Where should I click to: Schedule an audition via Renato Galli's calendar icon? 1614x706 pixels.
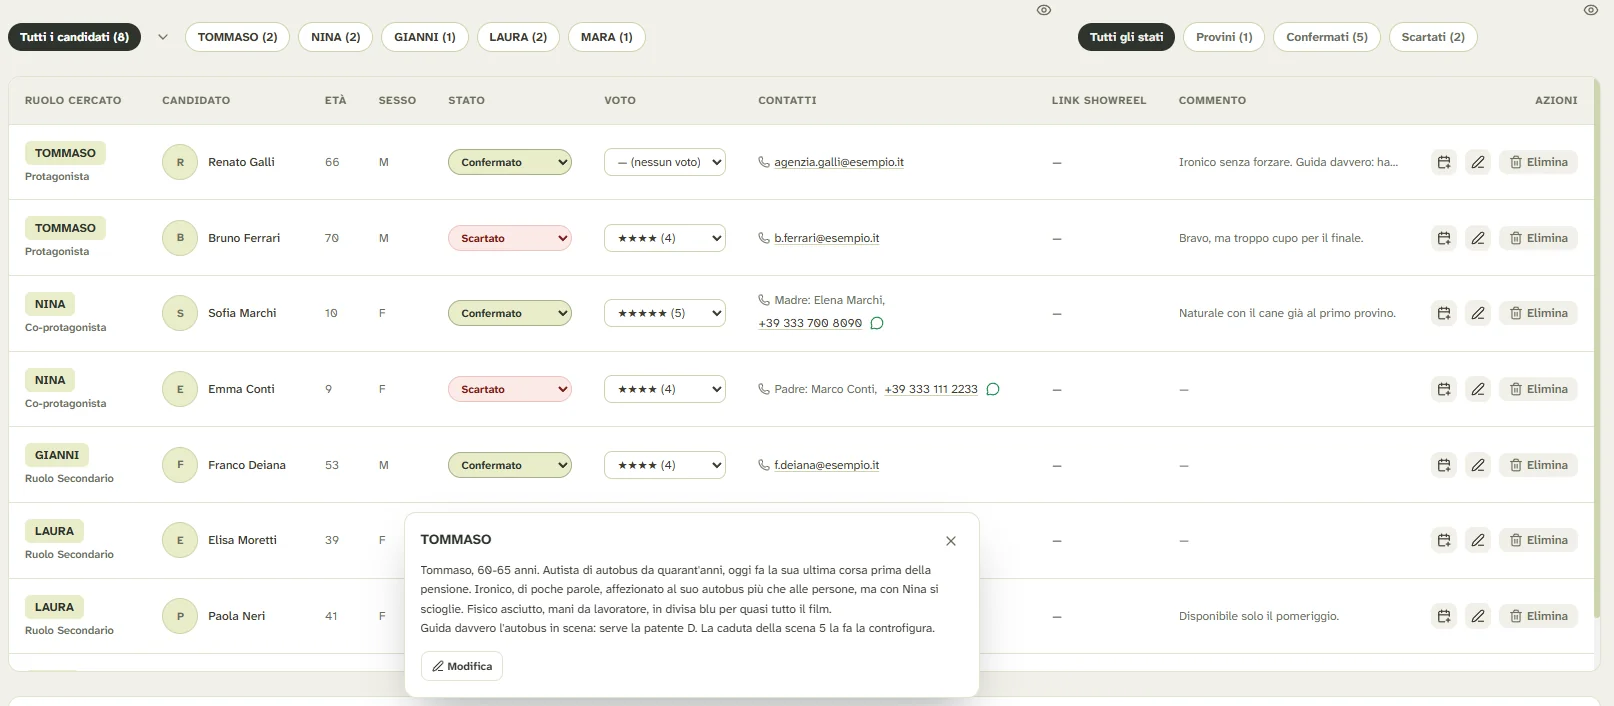(1443, 162)
